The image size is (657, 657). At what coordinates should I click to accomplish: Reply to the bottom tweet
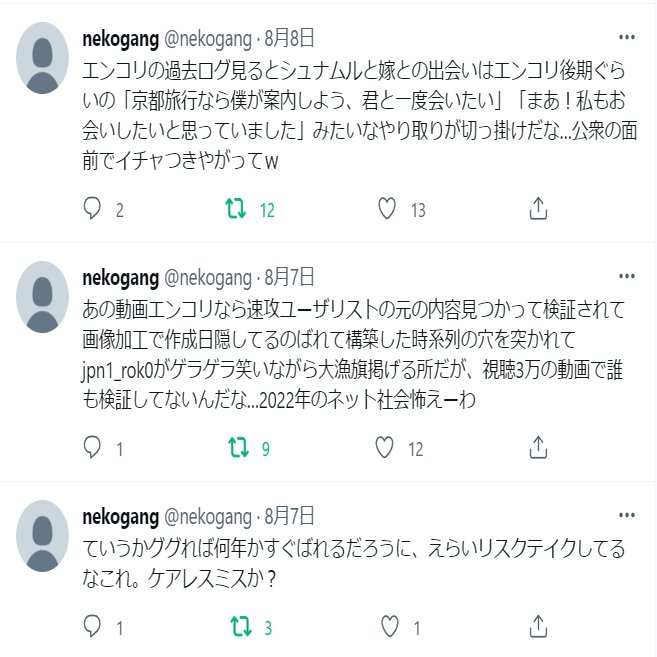click(93, 627)
